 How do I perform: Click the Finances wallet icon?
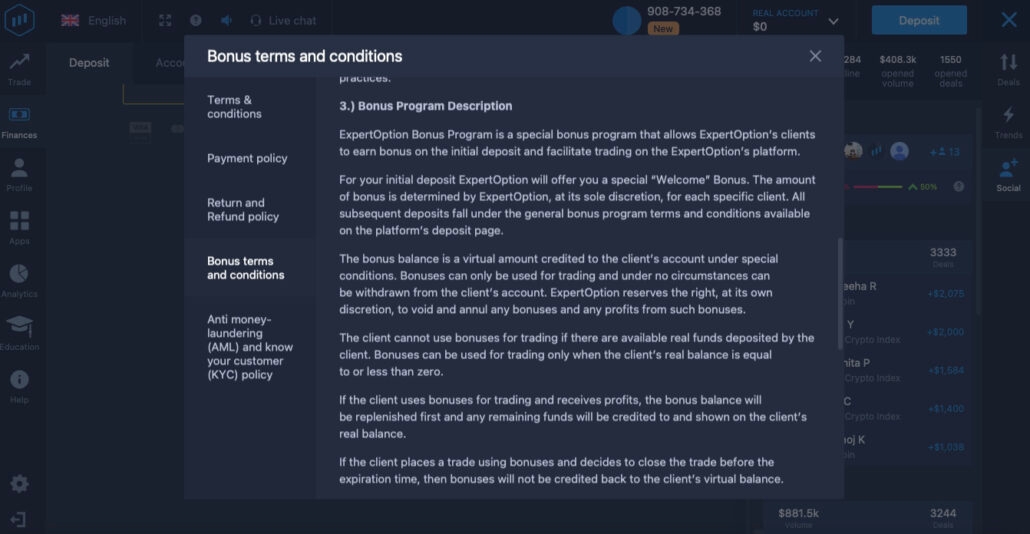[x=19, y=121]
